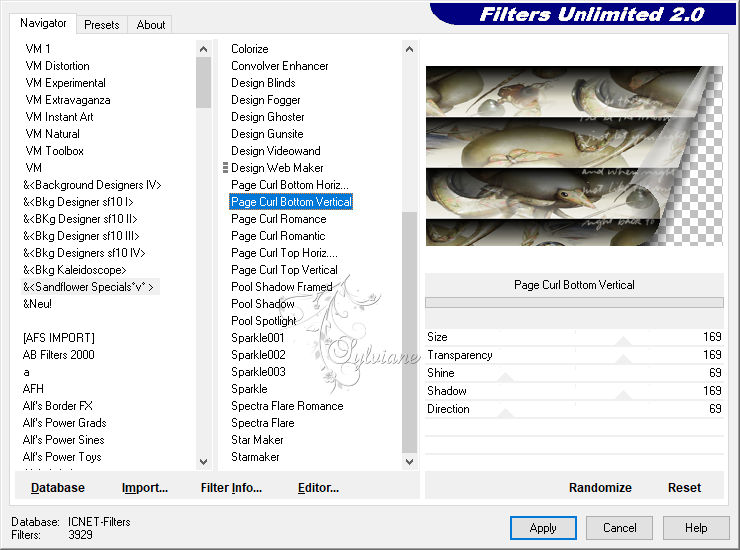
Task: Click the filter list scrollbar thumb
Action: (409, 330)
